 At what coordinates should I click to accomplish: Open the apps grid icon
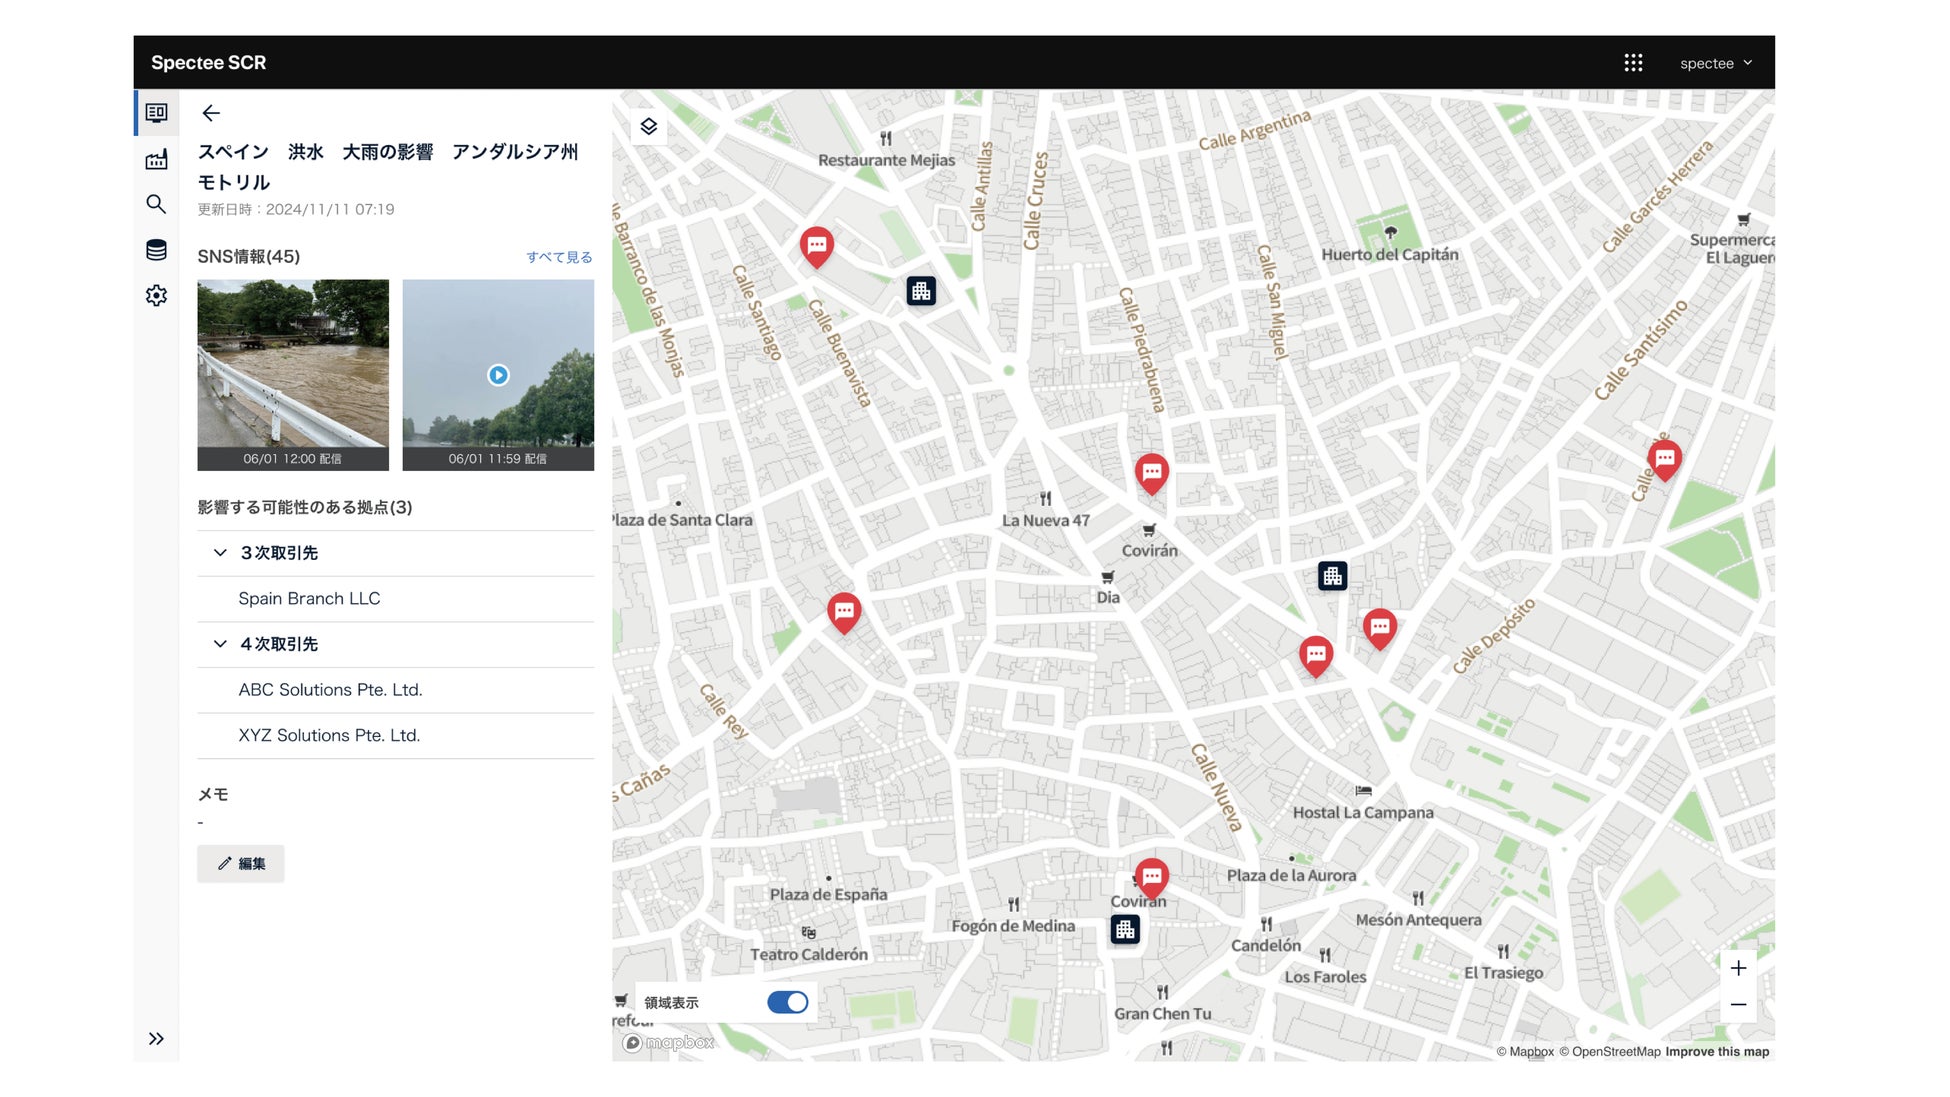[1633, 63]
